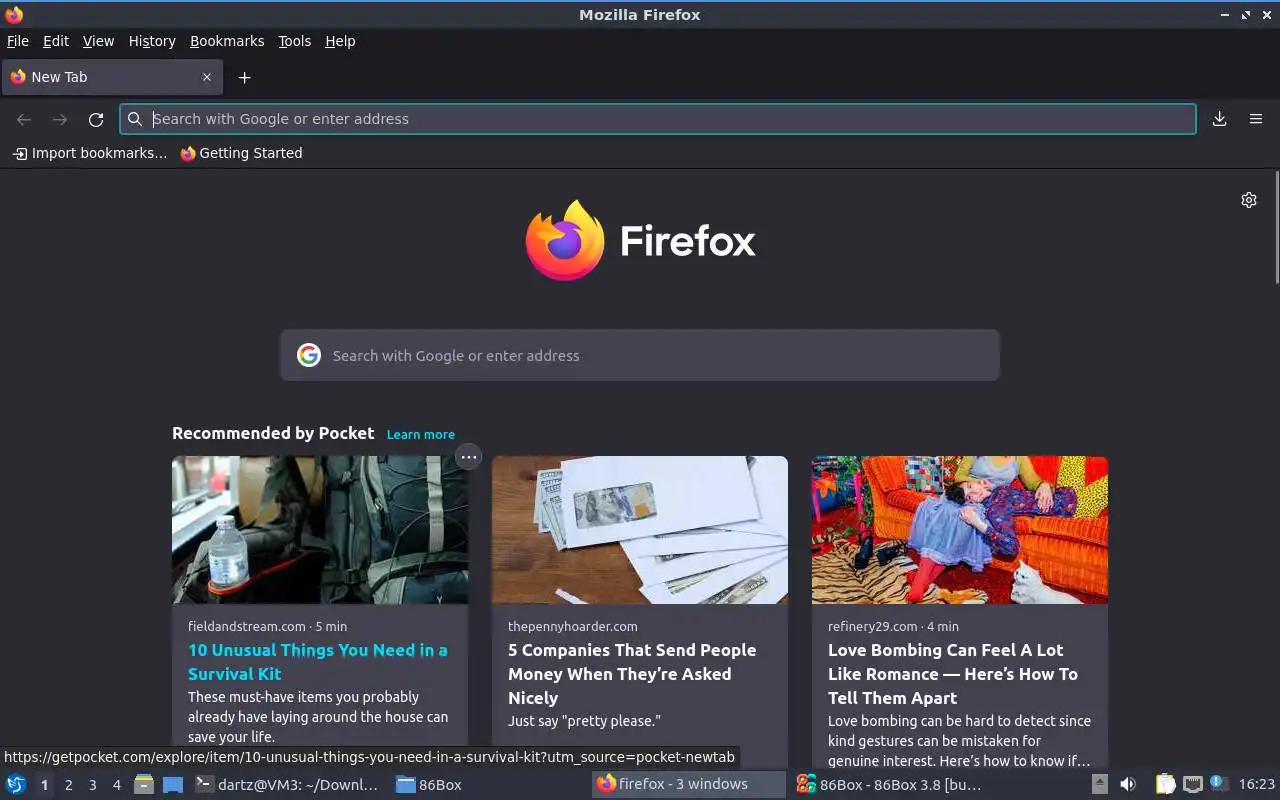
Task: Switch to virtual desktop 1
Action: point(44,785)
